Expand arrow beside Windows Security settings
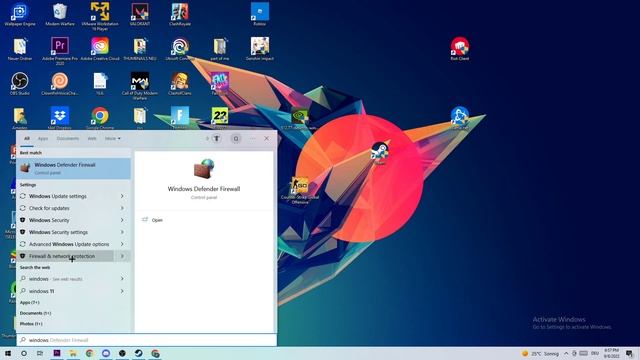Viewport: 640px width, 360px height. [122, 232]
